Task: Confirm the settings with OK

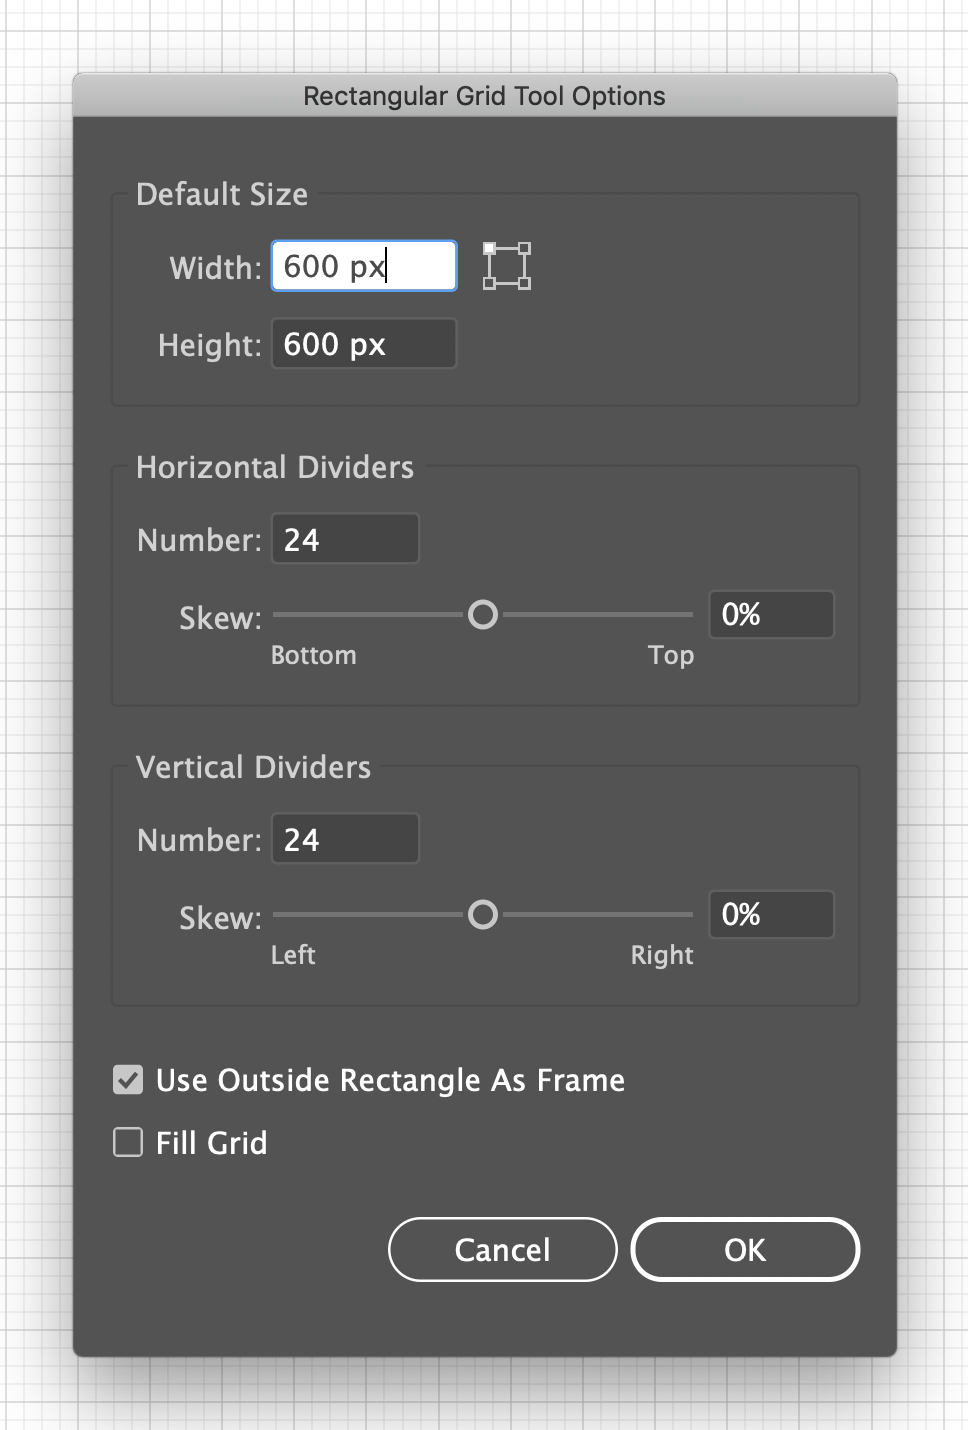Action: coord(745,1249)
